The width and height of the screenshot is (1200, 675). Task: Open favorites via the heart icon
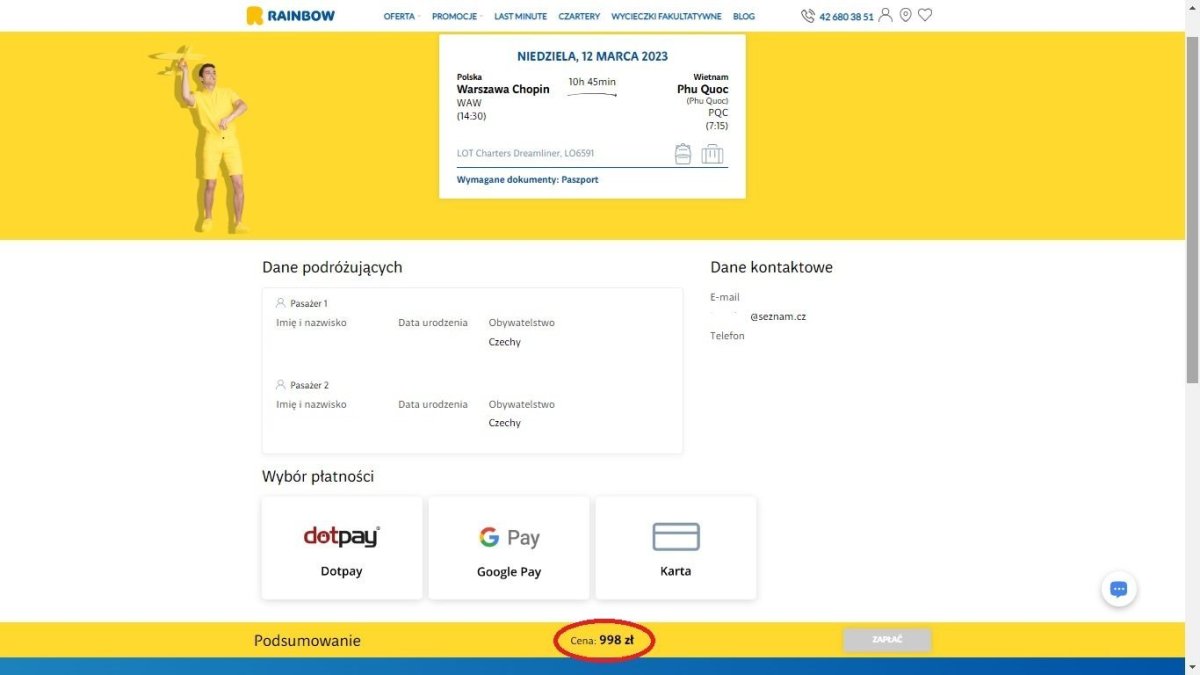coord(925,16)
